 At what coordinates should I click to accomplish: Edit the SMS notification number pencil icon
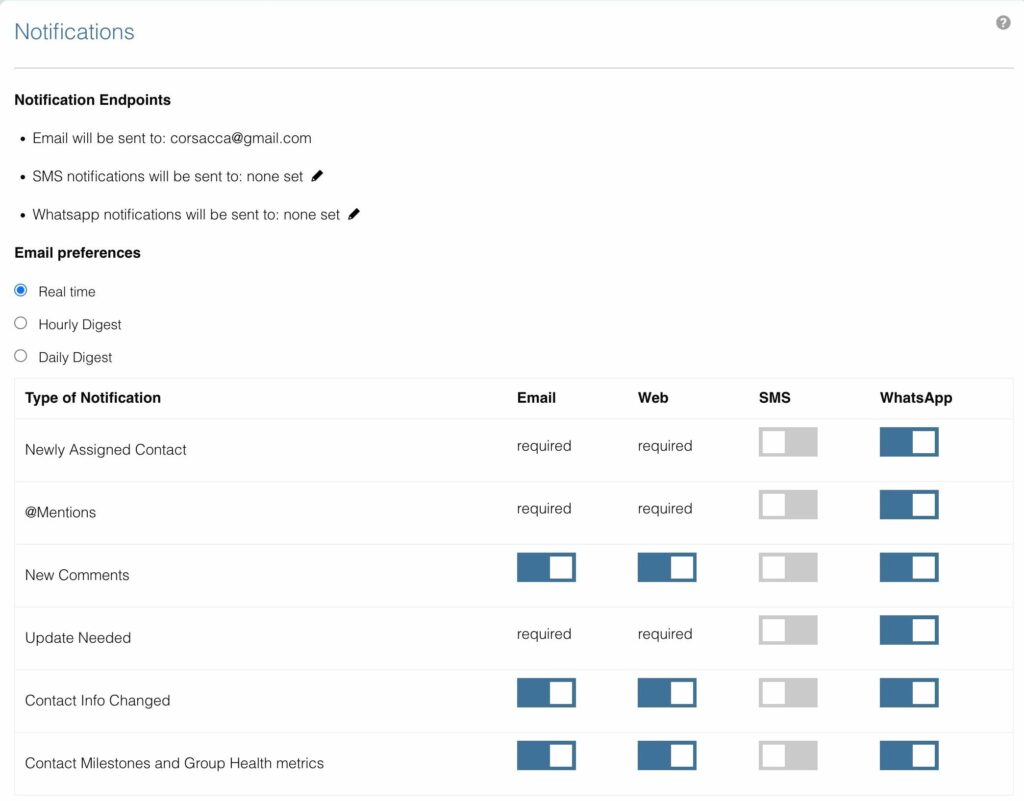(317, 176)
